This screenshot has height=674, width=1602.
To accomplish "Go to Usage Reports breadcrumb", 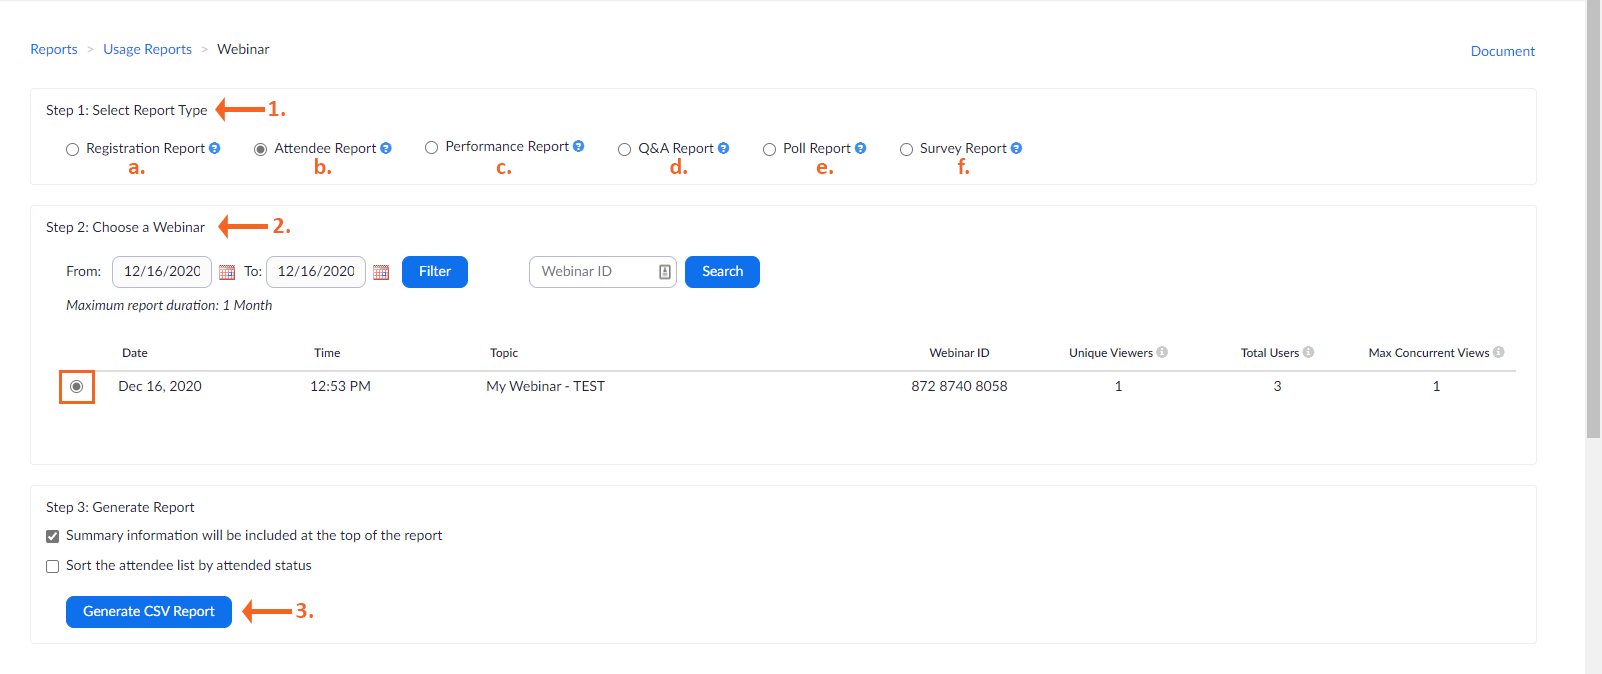I will (147, 49).
